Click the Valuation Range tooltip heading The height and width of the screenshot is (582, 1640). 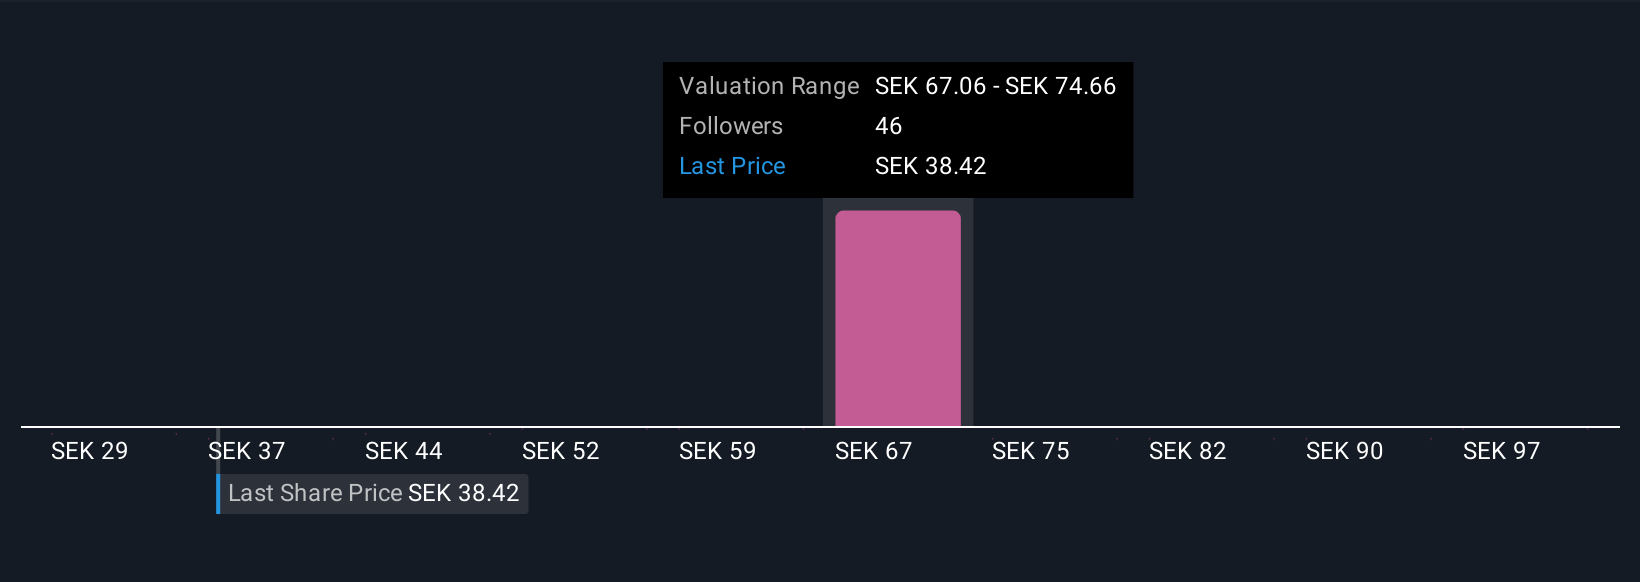click(768, 86)
